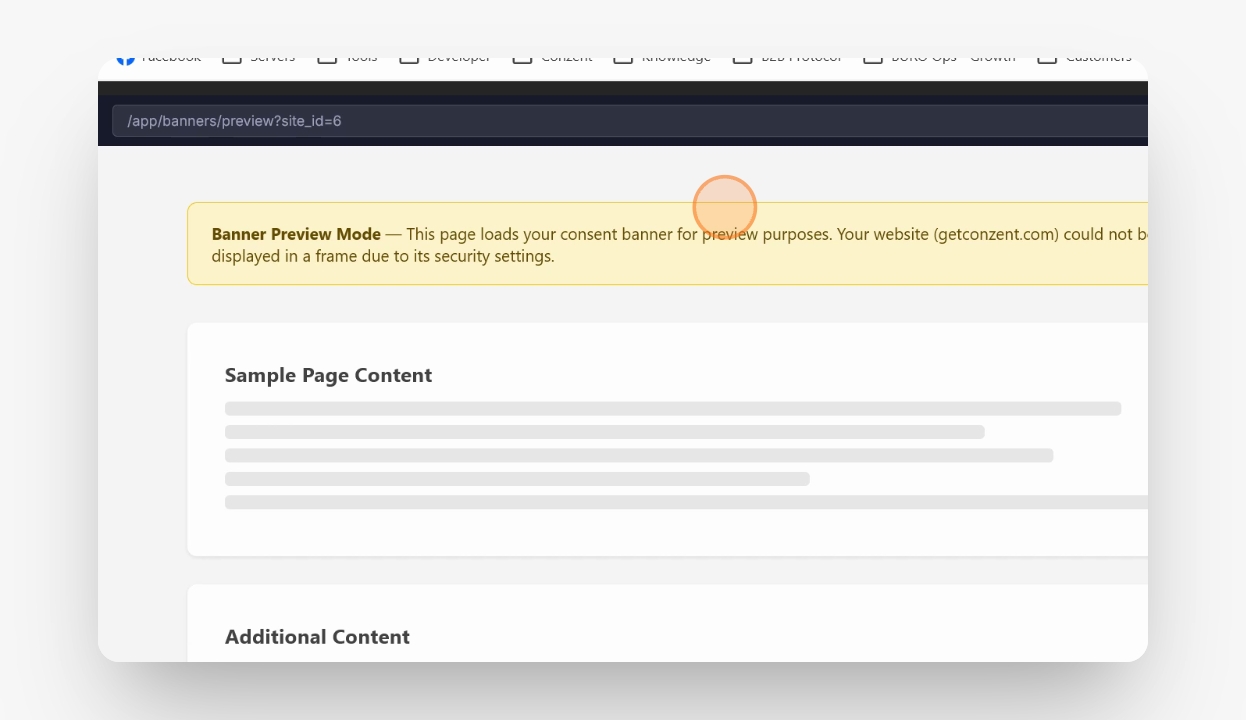This screenshot has width=1246, height=720.
Task: Open the Tools bookmark folder
Action: point(347,58)
